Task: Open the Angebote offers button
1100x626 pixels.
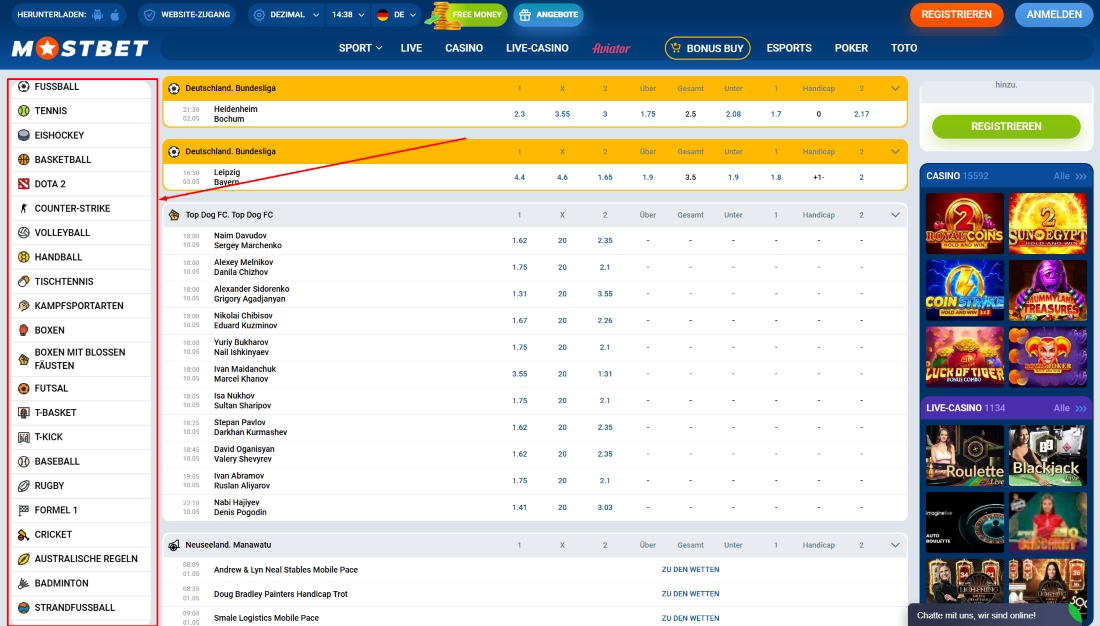Action: click(x=549, y=15)
